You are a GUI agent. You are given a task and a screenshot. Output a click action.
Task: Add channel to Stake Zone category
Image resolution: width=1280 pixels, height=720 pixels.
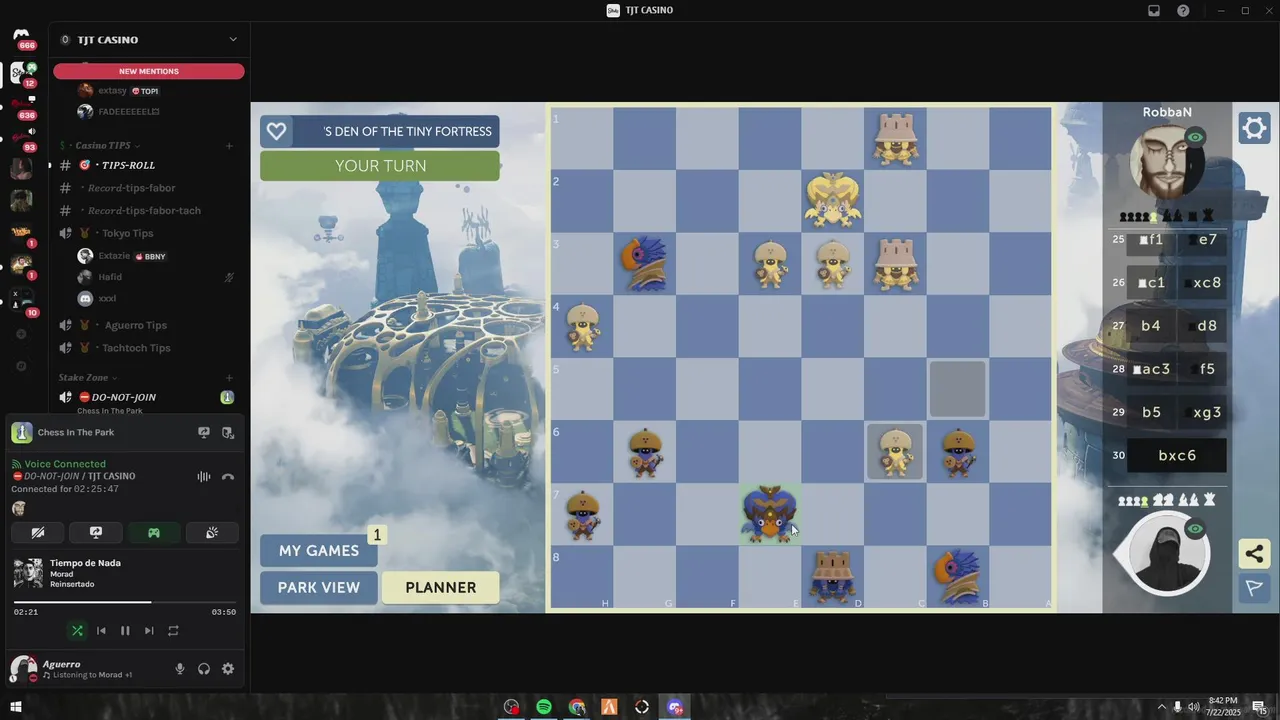pos(229,378)
